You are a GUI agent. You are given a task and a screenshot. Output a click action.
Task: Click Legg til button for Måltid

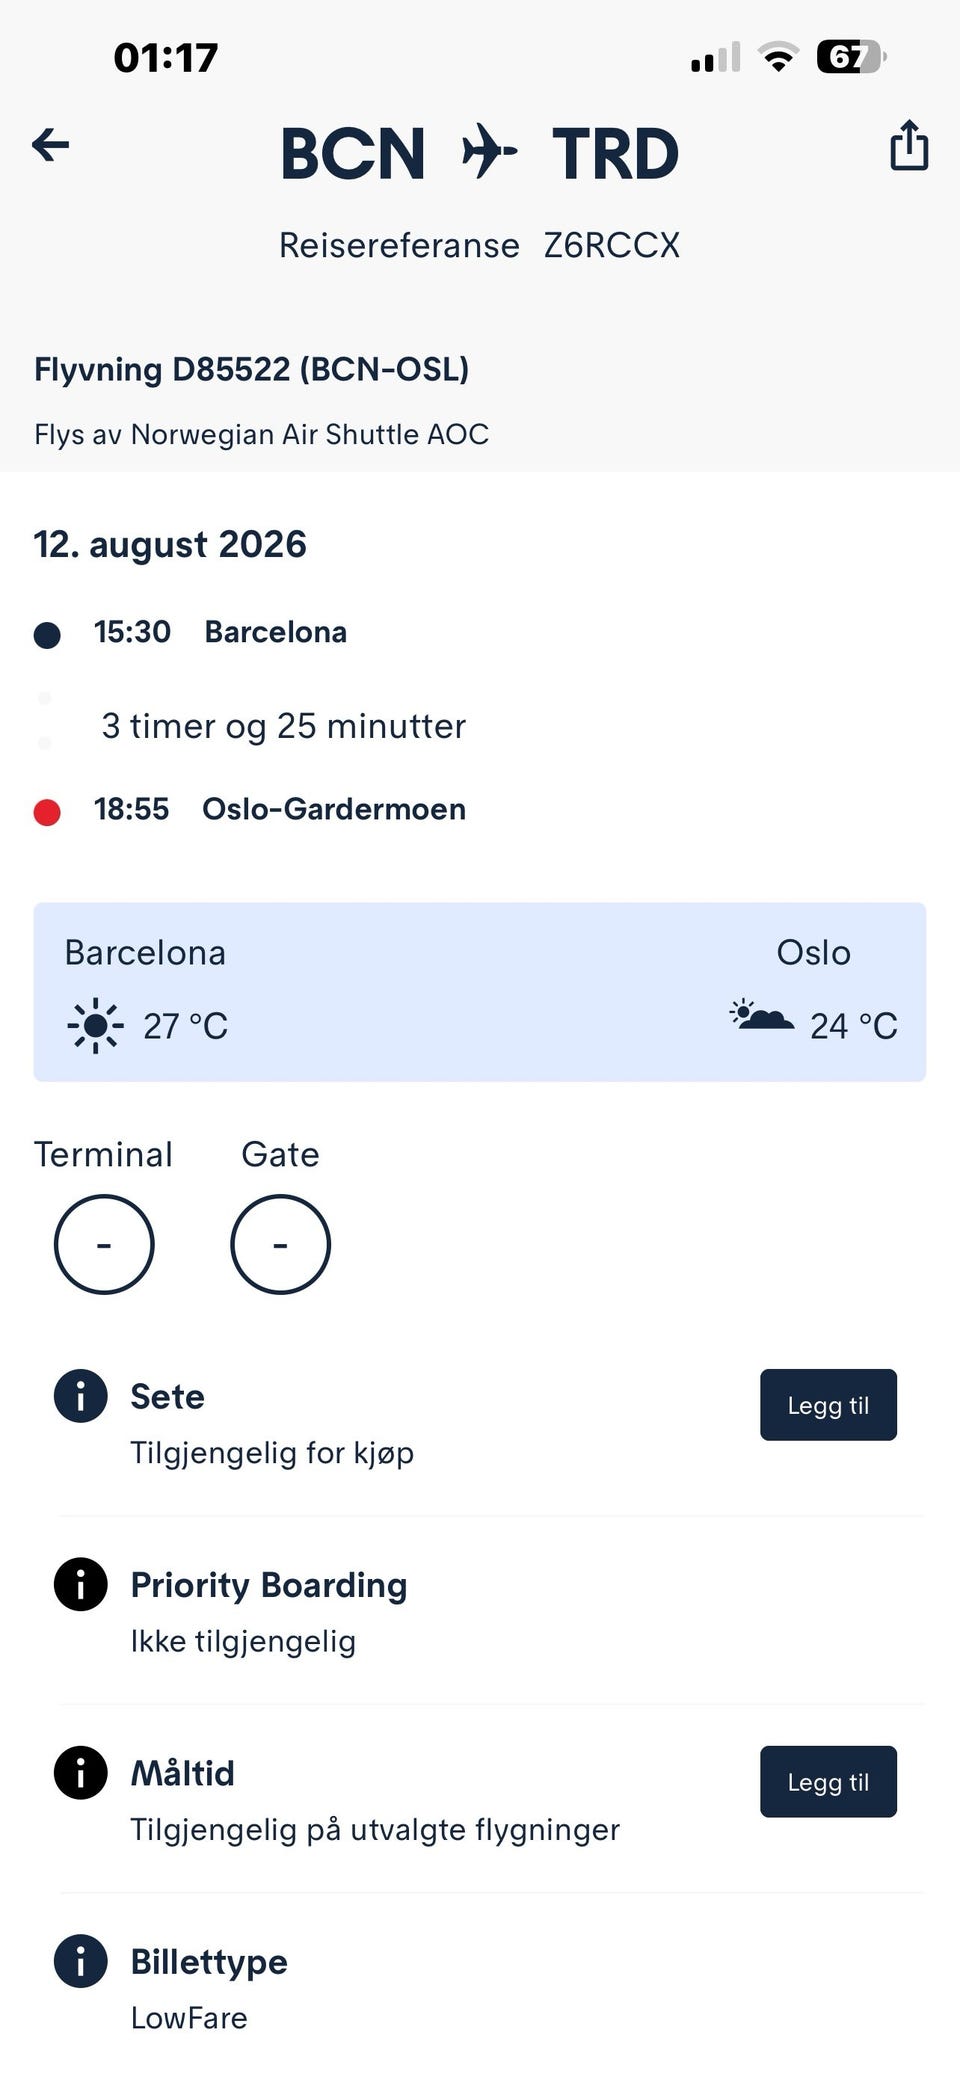828,1782
